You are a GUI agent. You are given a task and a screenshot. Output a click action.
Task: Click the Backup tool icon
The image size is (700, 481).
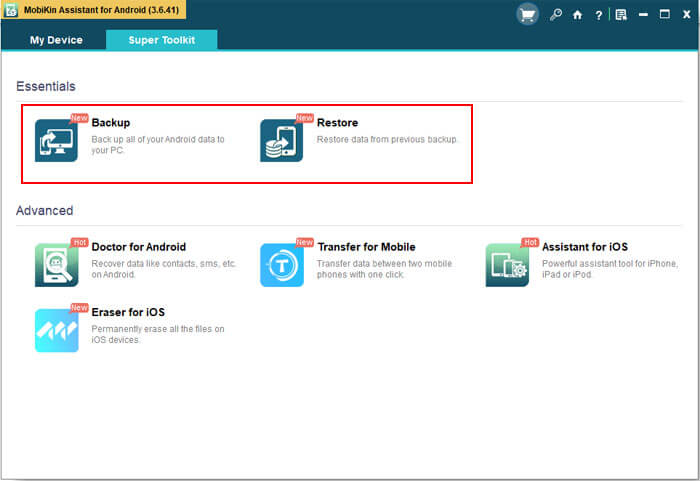[56, 140]
